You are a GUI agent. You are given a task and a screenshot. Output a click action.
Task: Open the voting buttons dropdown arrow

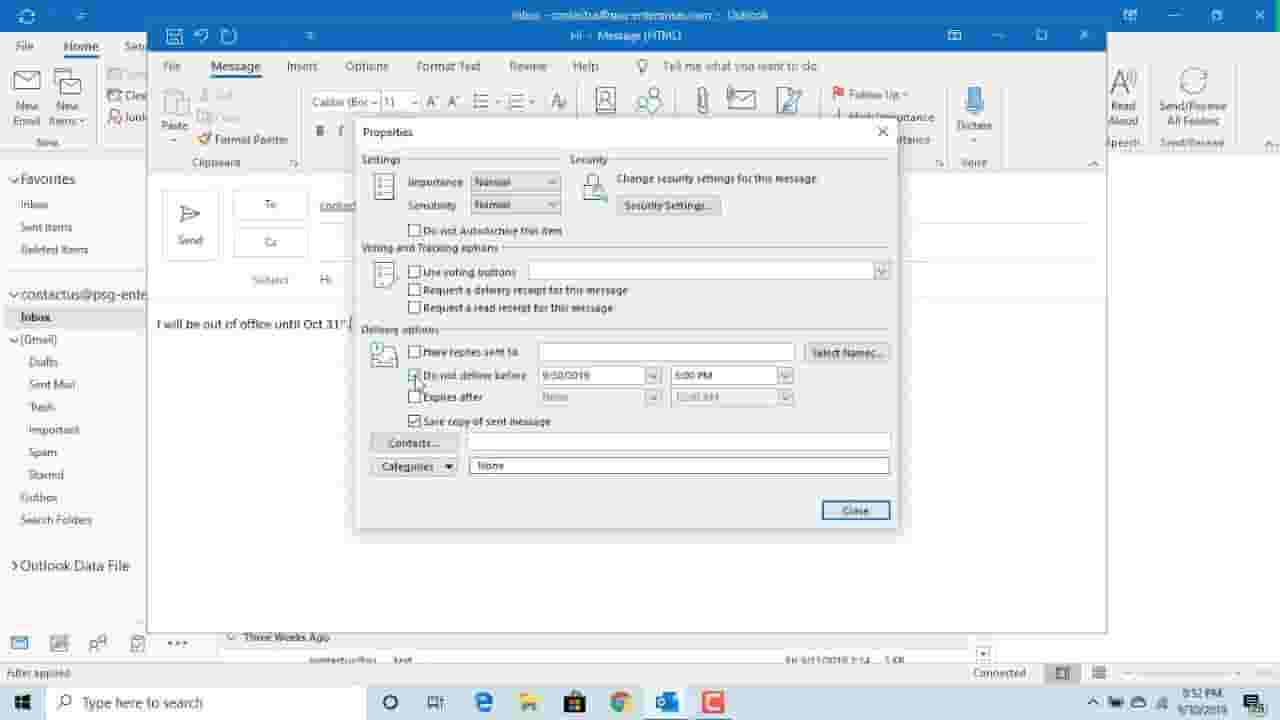tap(881, 271)
